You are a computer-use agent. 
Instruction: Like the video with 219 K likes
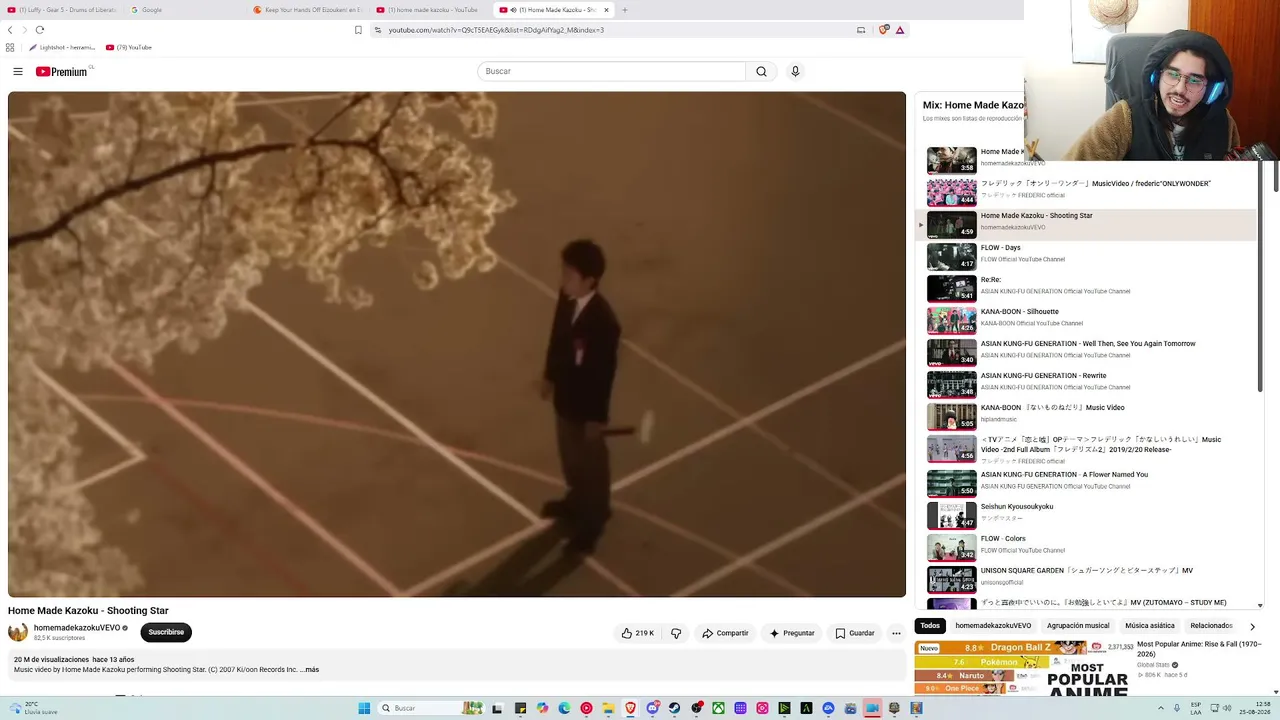638,633
